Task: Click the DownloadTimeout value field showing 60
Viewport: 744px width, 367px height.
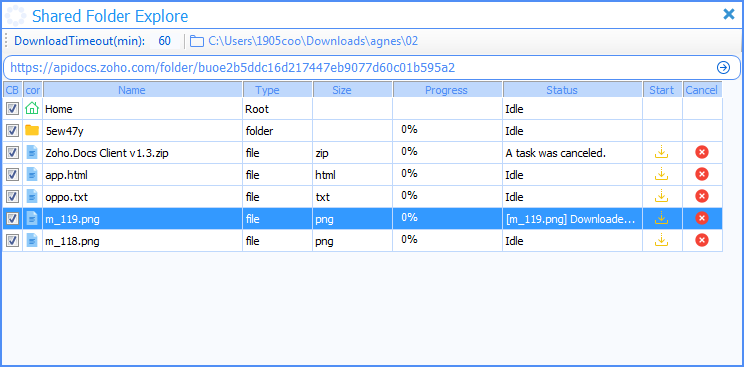Action: (x=165, y=41)
